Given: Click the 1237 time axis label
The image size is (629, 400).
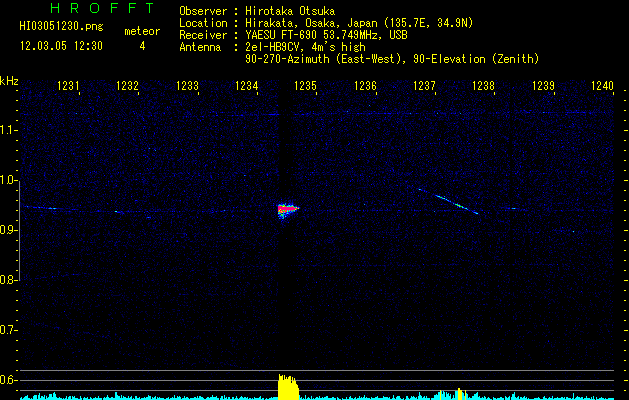Looking at the screenshot, I should click(x=424, y=86).
